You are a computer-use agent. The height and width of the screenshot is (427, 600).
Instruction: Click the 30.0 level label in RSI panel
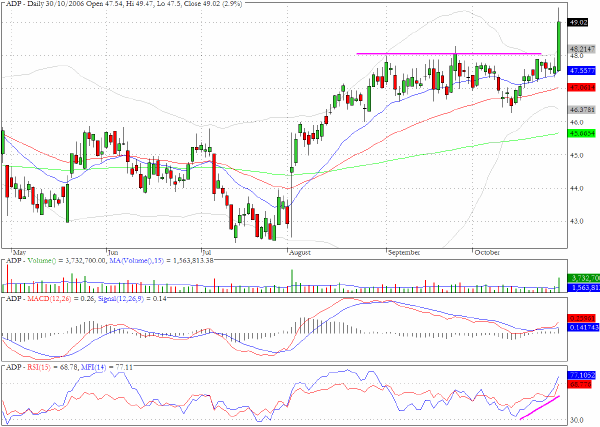[577, 420]
